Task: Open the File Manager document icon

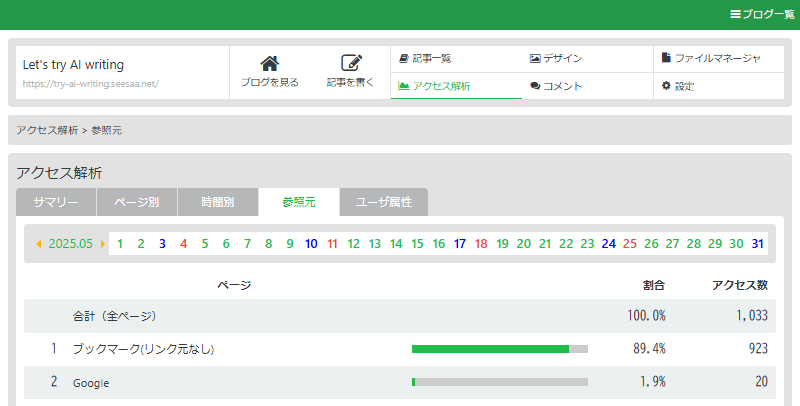Action: [666, 58]
